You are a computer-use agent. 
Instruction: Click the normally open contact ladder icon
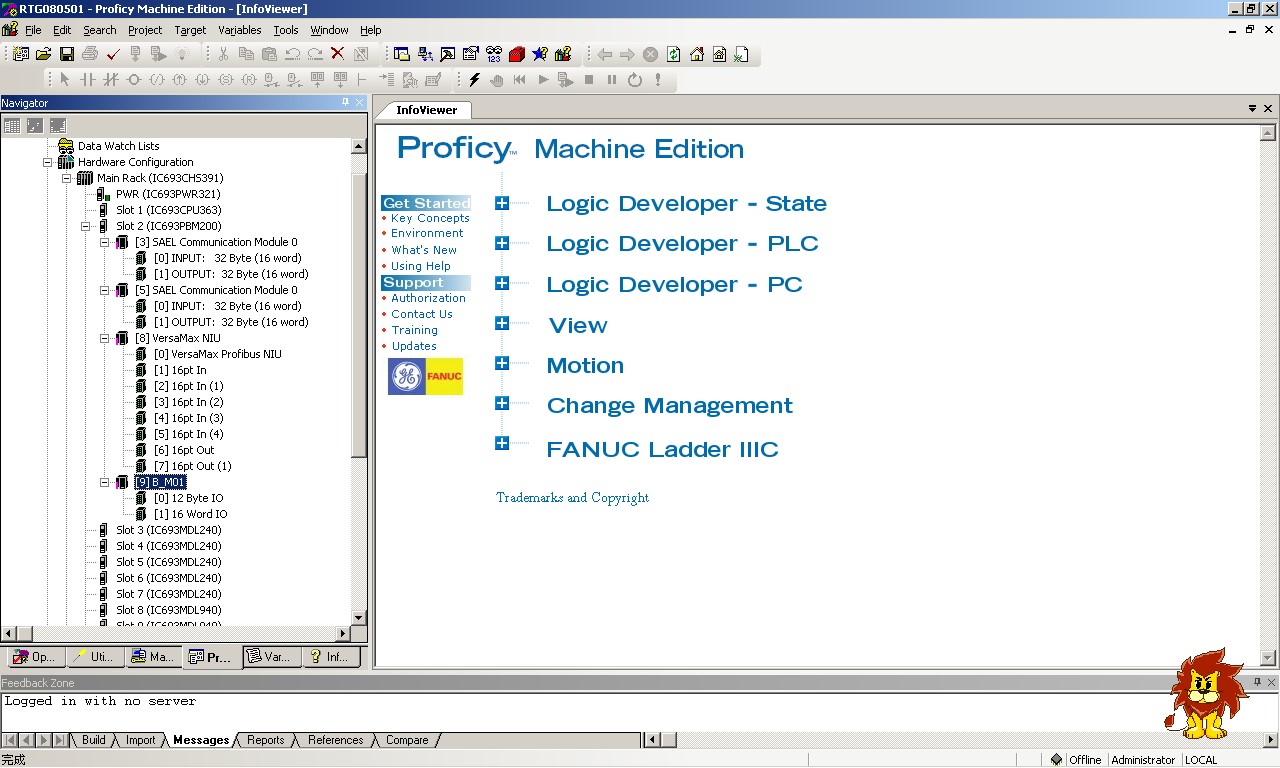click(x=87, y=79)
